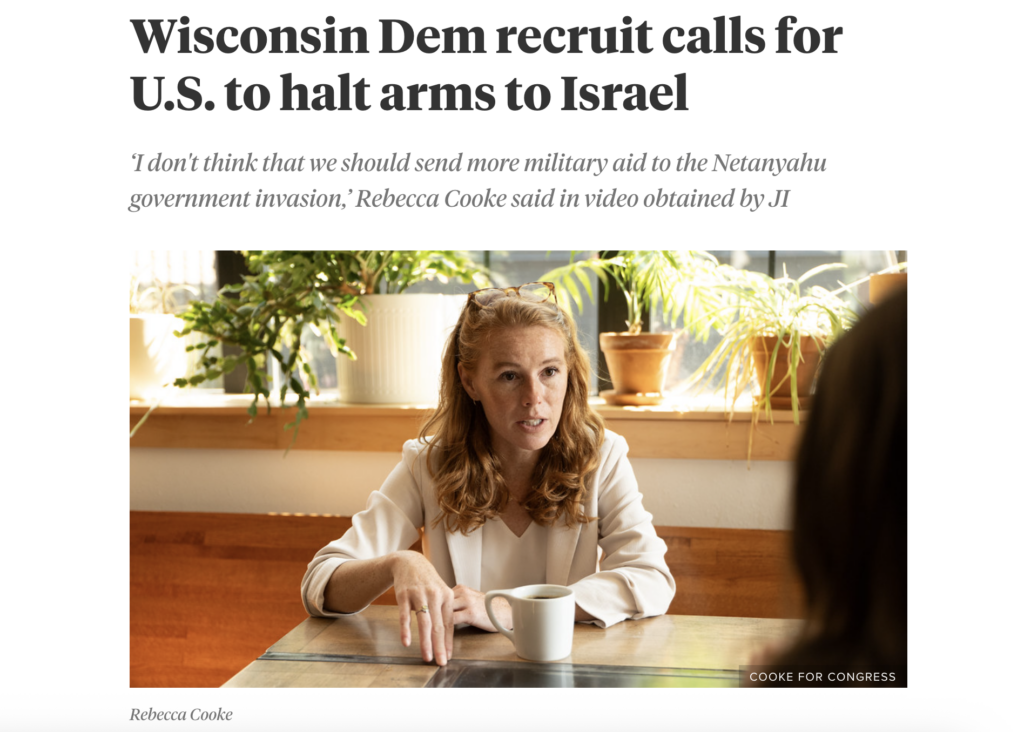Click the 'Rebecca Cooke' caption below the photo
1024x732 pixels.
(x=181, y=714)
